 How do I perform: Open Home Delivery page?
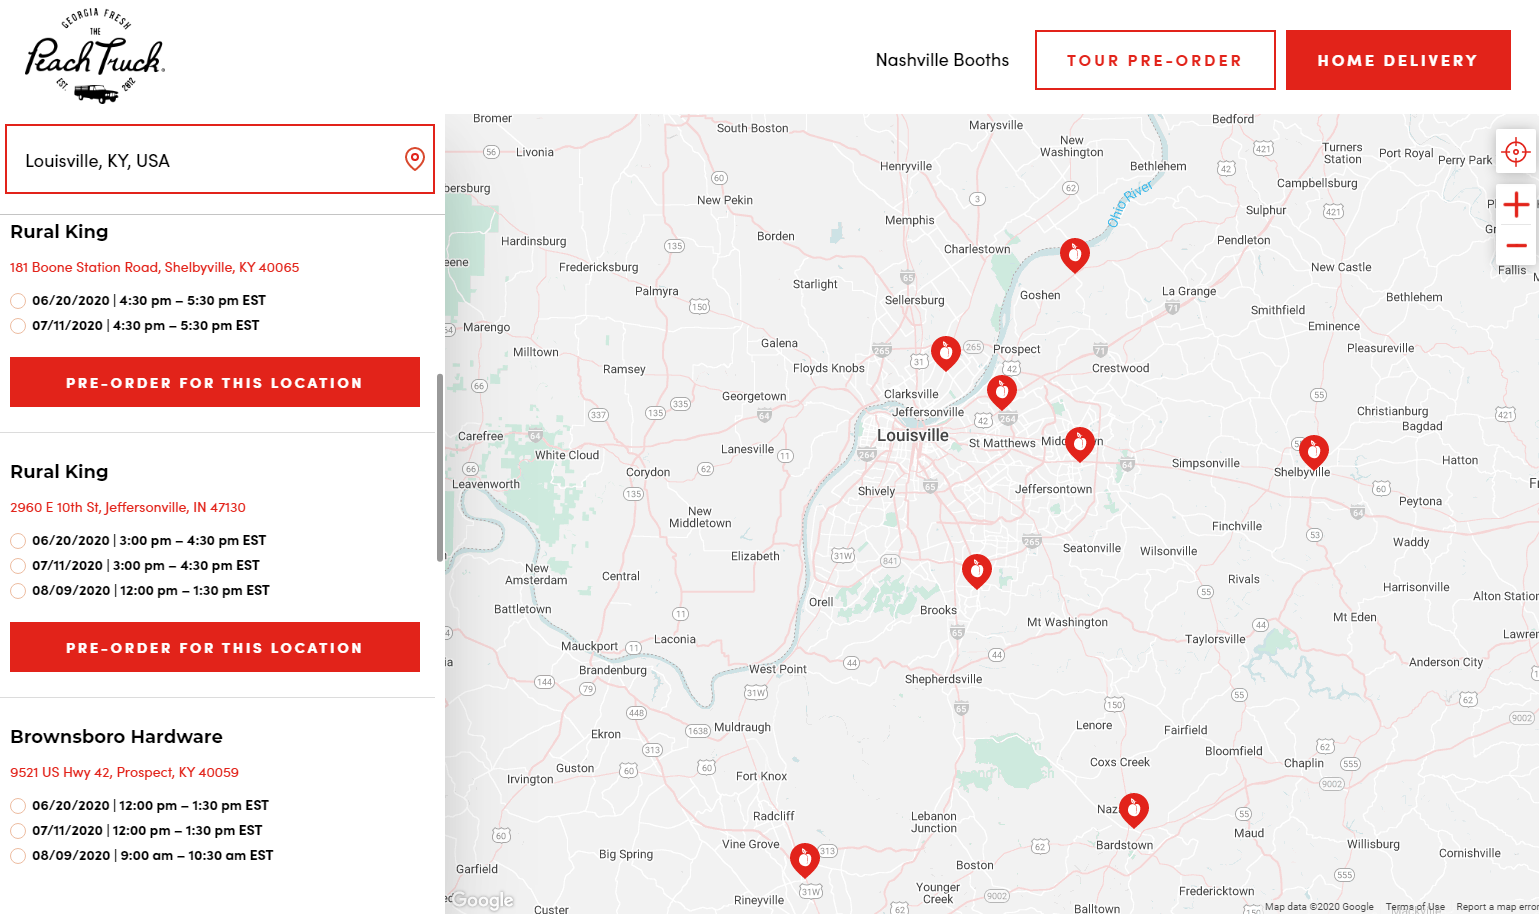[1398, 60]
